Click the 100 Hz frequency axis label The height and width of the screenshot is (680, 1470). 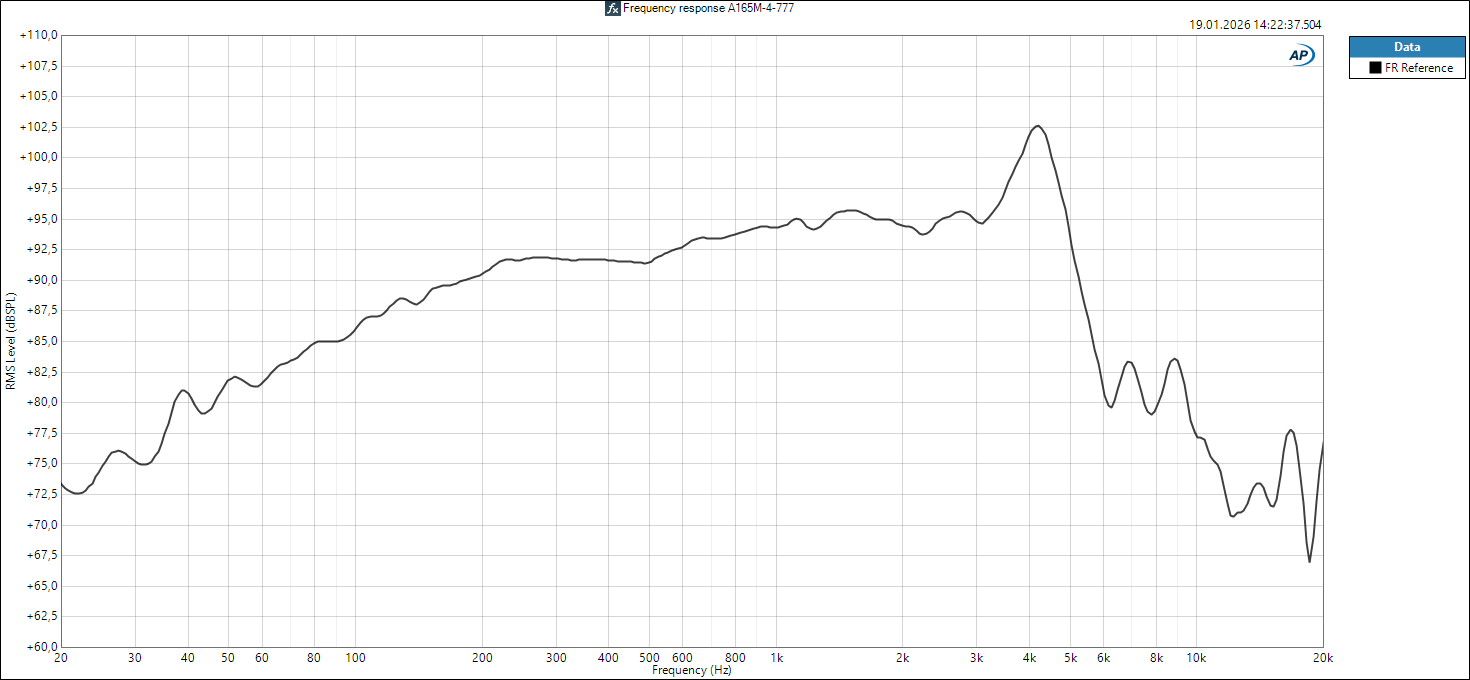[x=355, y=658]
